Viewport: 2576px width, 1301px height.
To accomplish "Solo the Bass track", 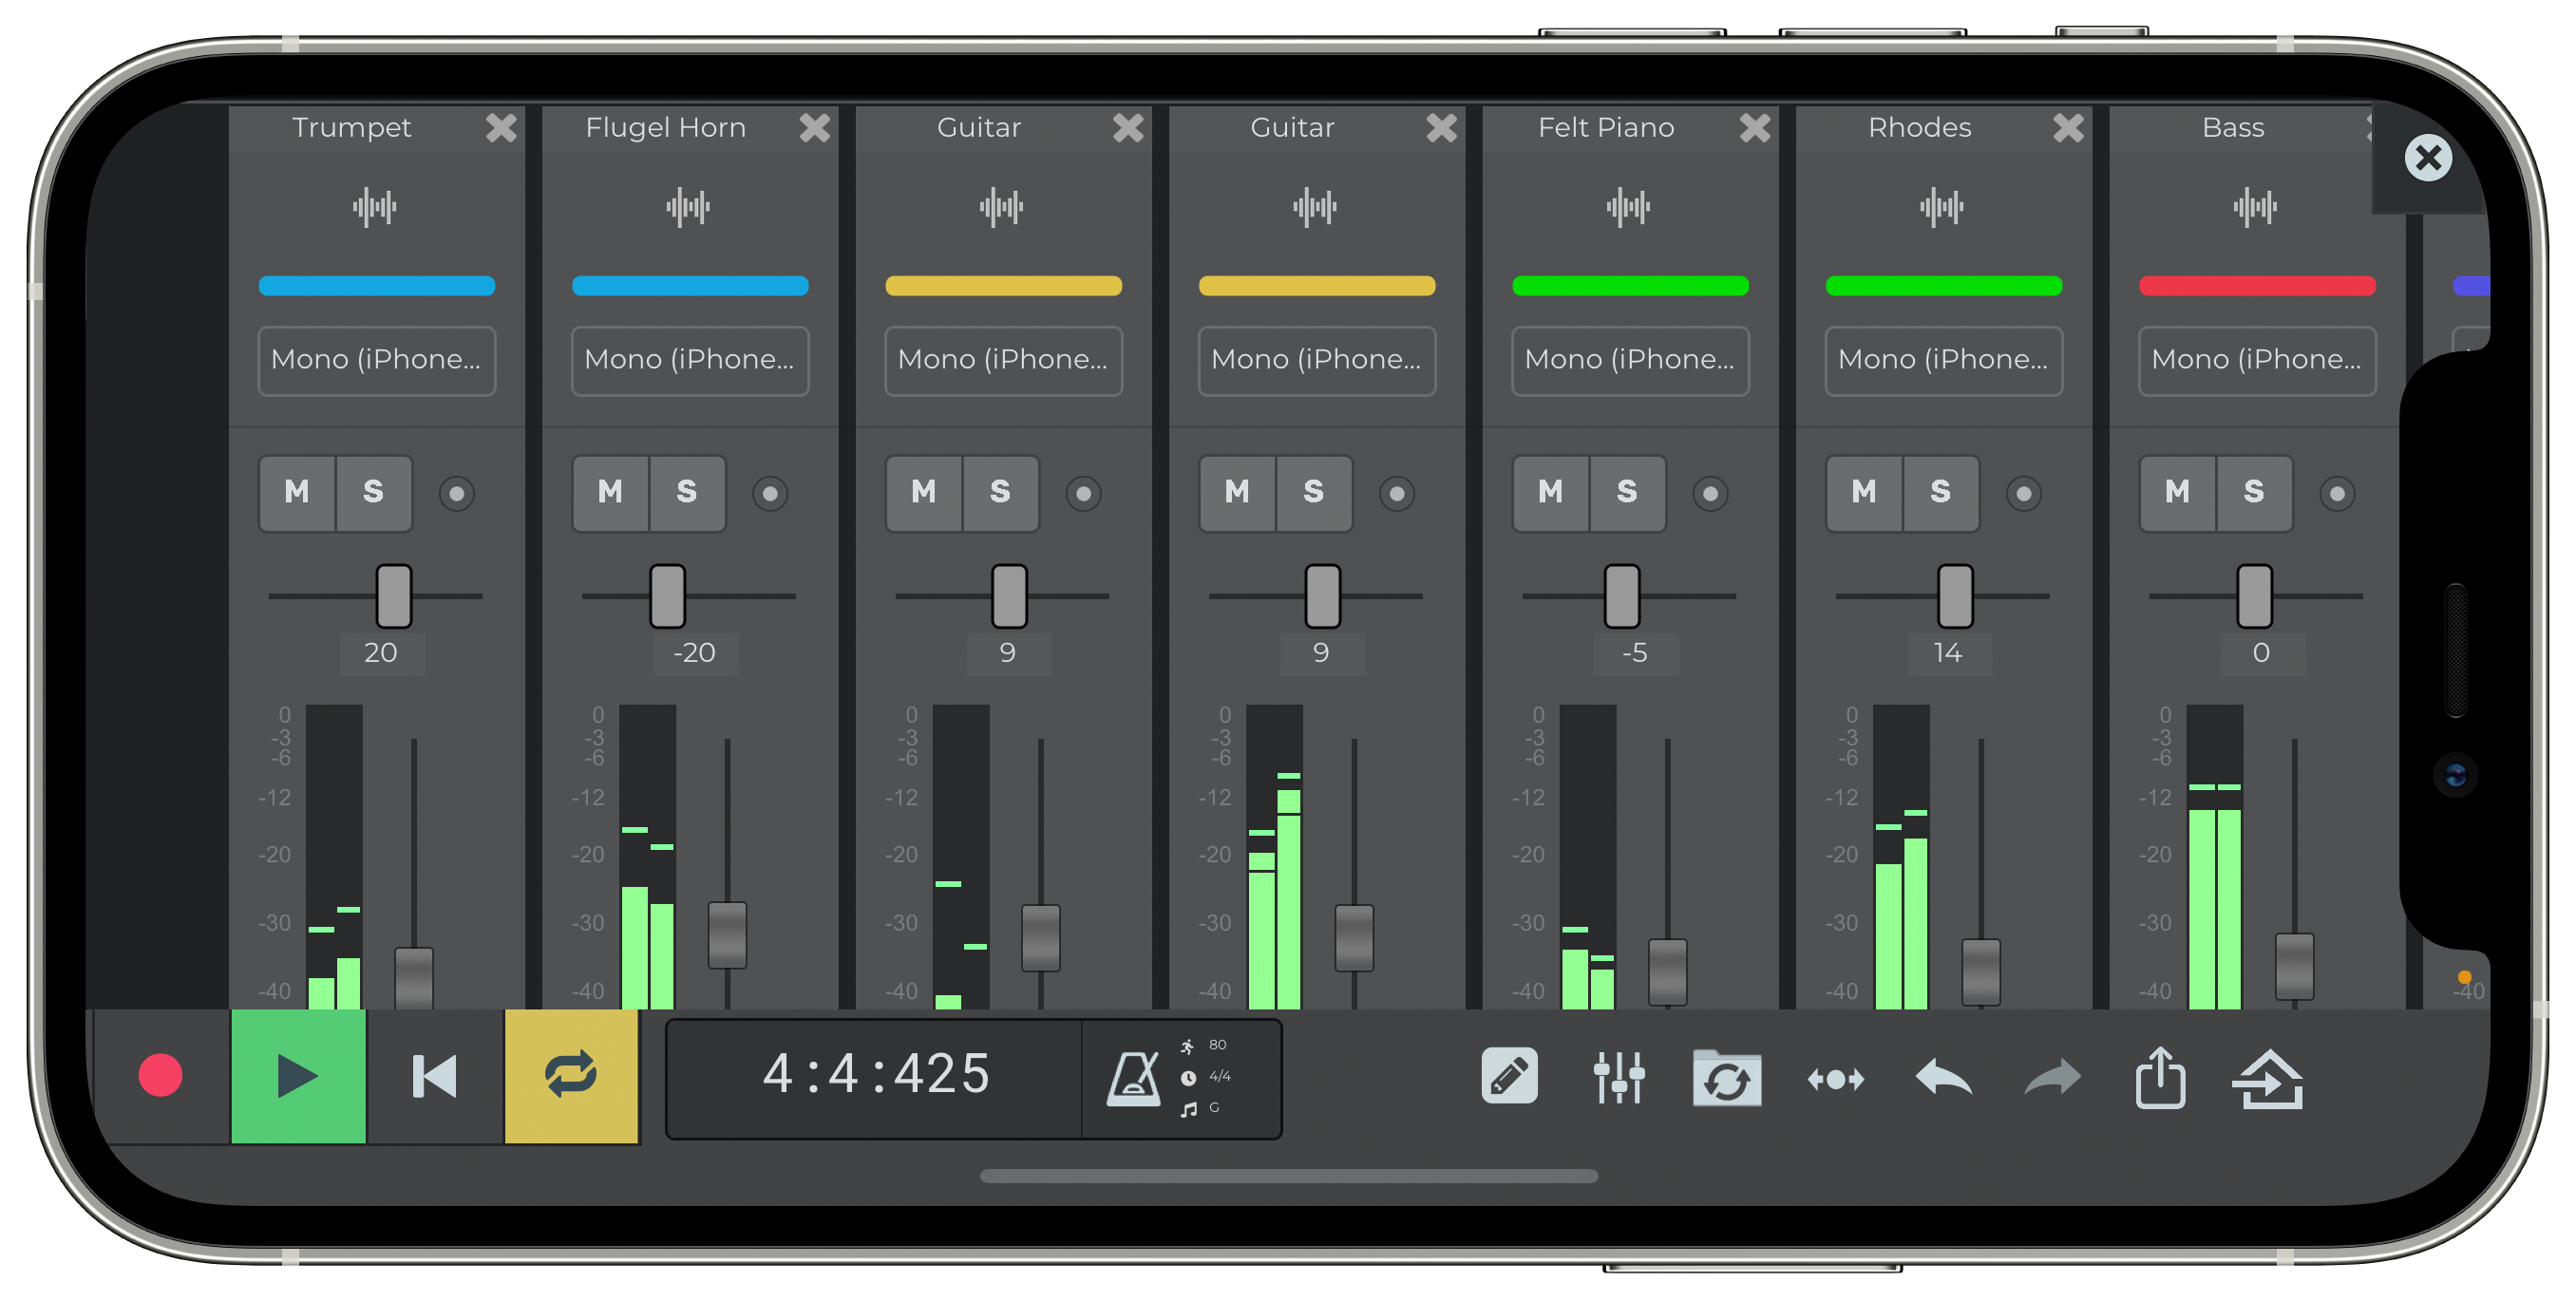I will click(2253, 493).
